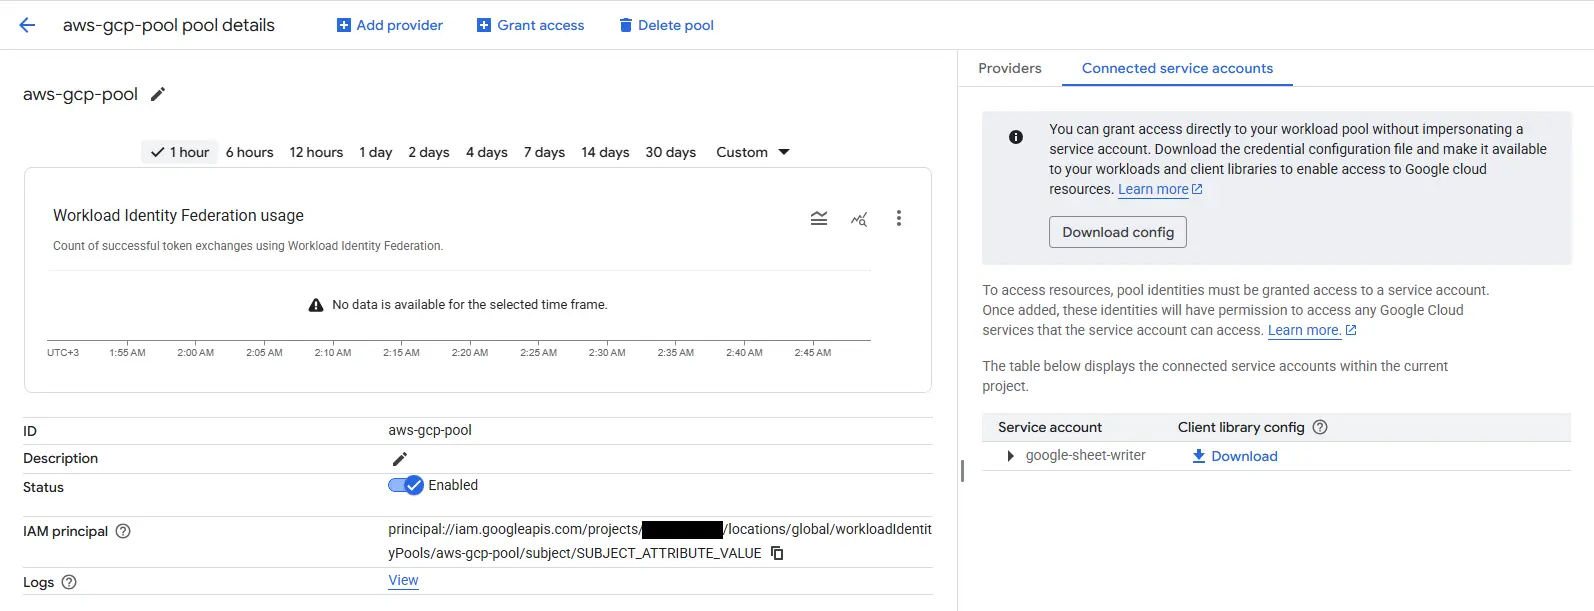Click google-sheet-writer service account name
The height and width of the screenshot is (611, 1594).
[x=1086, y=455]
